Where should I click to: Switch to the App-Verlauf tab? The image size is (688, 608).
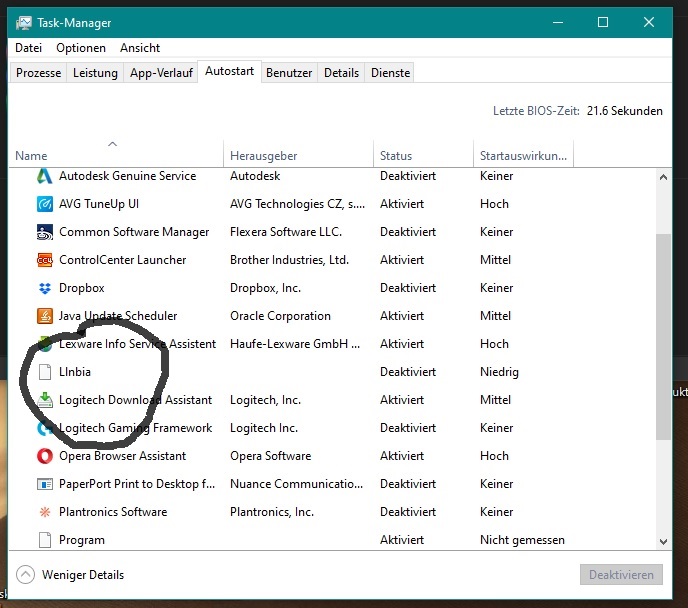(x=161, y=73)
